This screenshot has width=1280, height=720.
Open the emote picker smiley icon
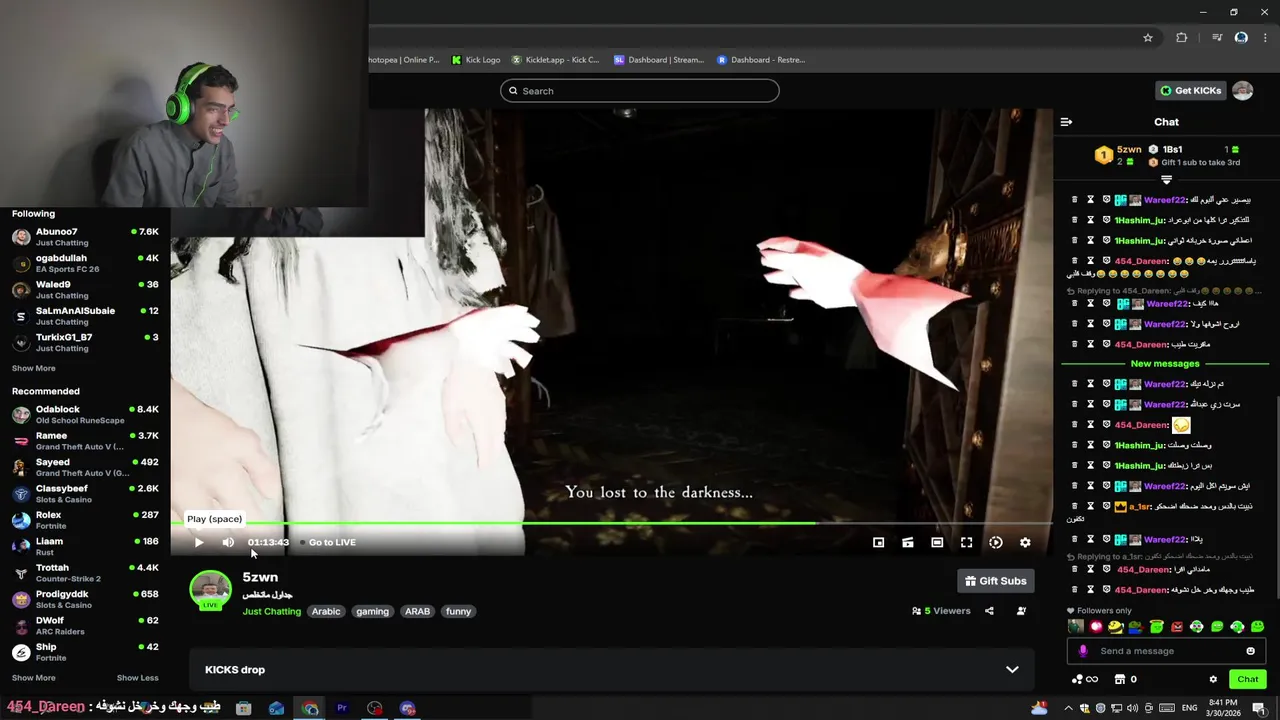point(1250,651)
